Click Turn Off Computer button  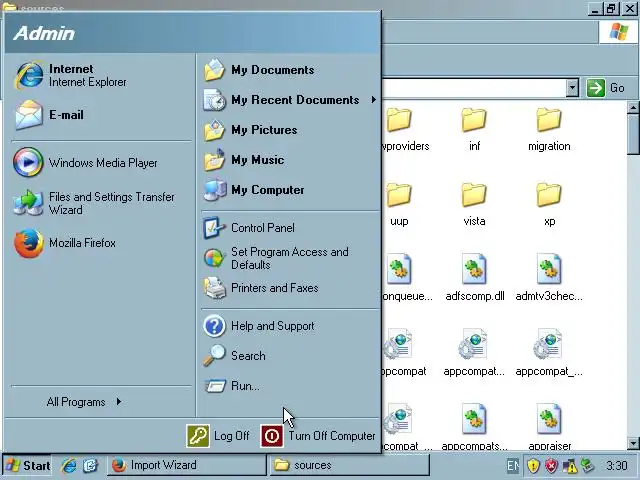[x=318, y=436]
